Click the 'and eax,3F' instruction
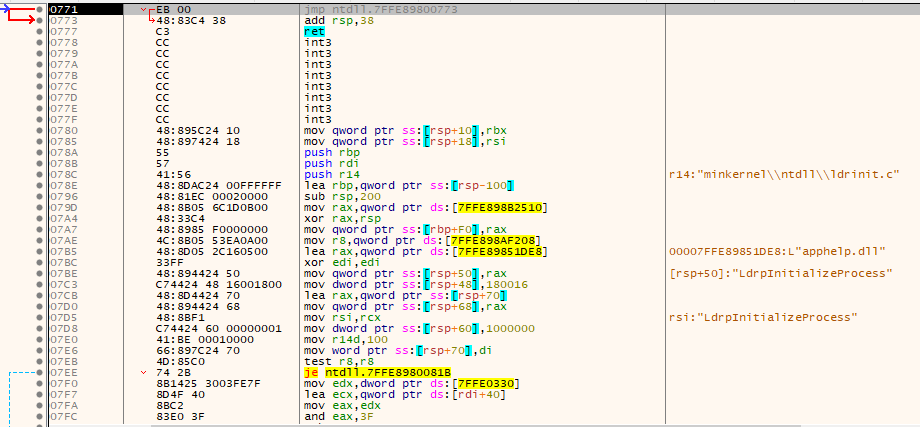This screenshot has width=920, height=427. [337, 416]
